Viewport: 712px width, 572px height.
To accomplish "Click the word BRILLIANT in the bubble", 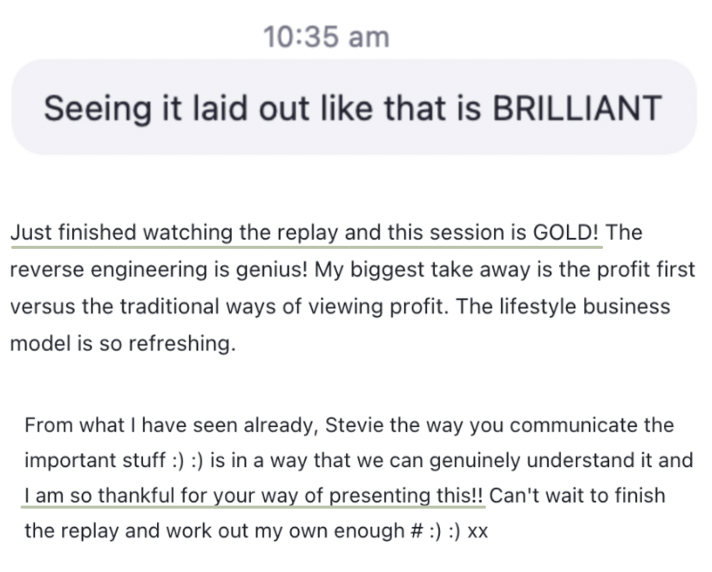I will coord(577,108).
